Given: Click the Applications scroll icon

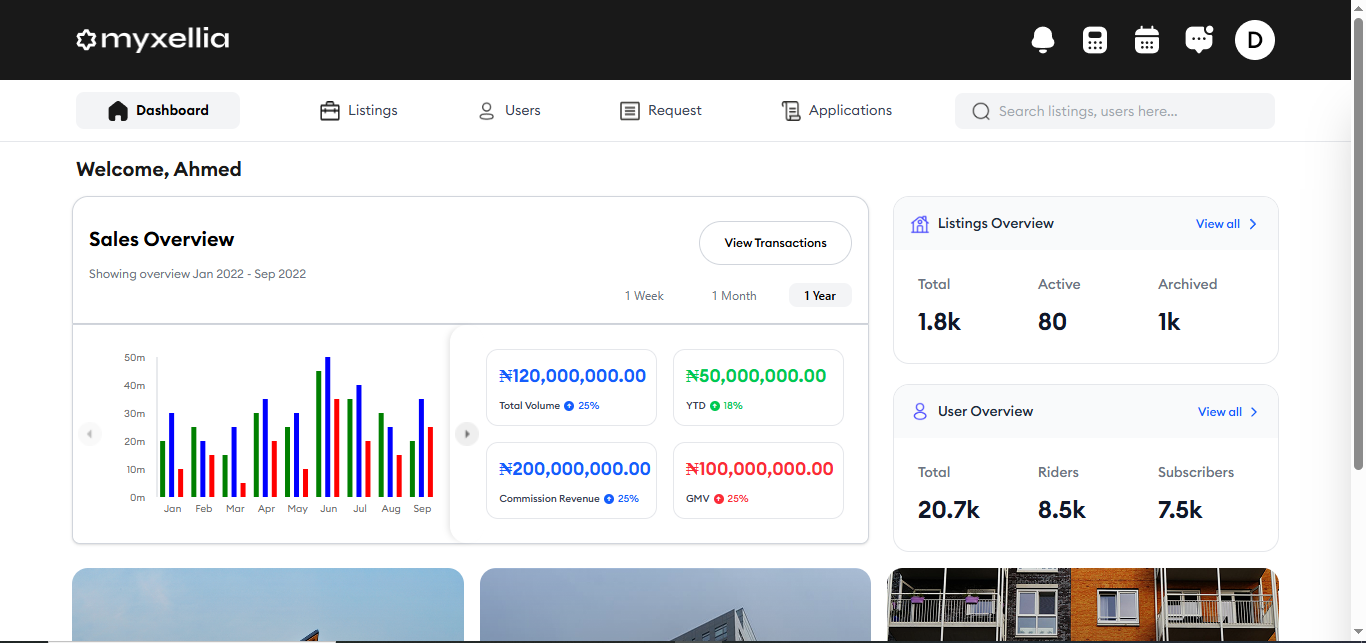Looking at the screenshot, I should click(x=791, y=110).
